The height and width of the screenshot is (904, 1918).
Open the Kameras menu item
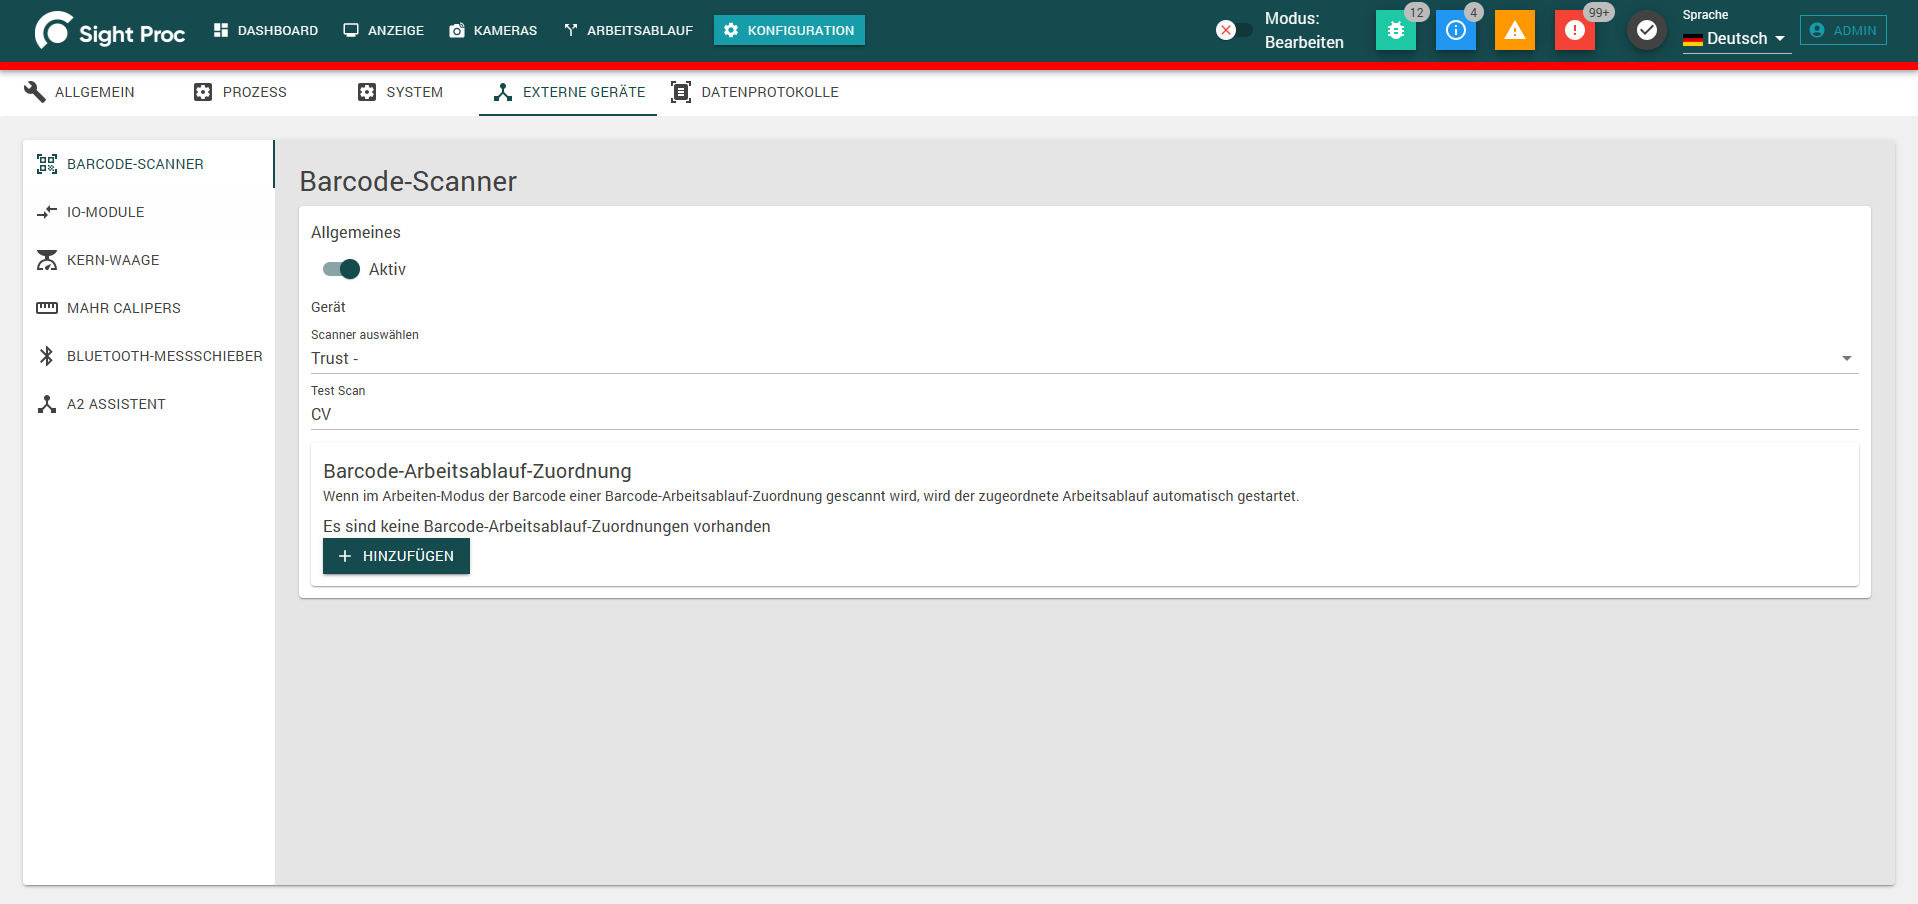click(x=493, y=31)
